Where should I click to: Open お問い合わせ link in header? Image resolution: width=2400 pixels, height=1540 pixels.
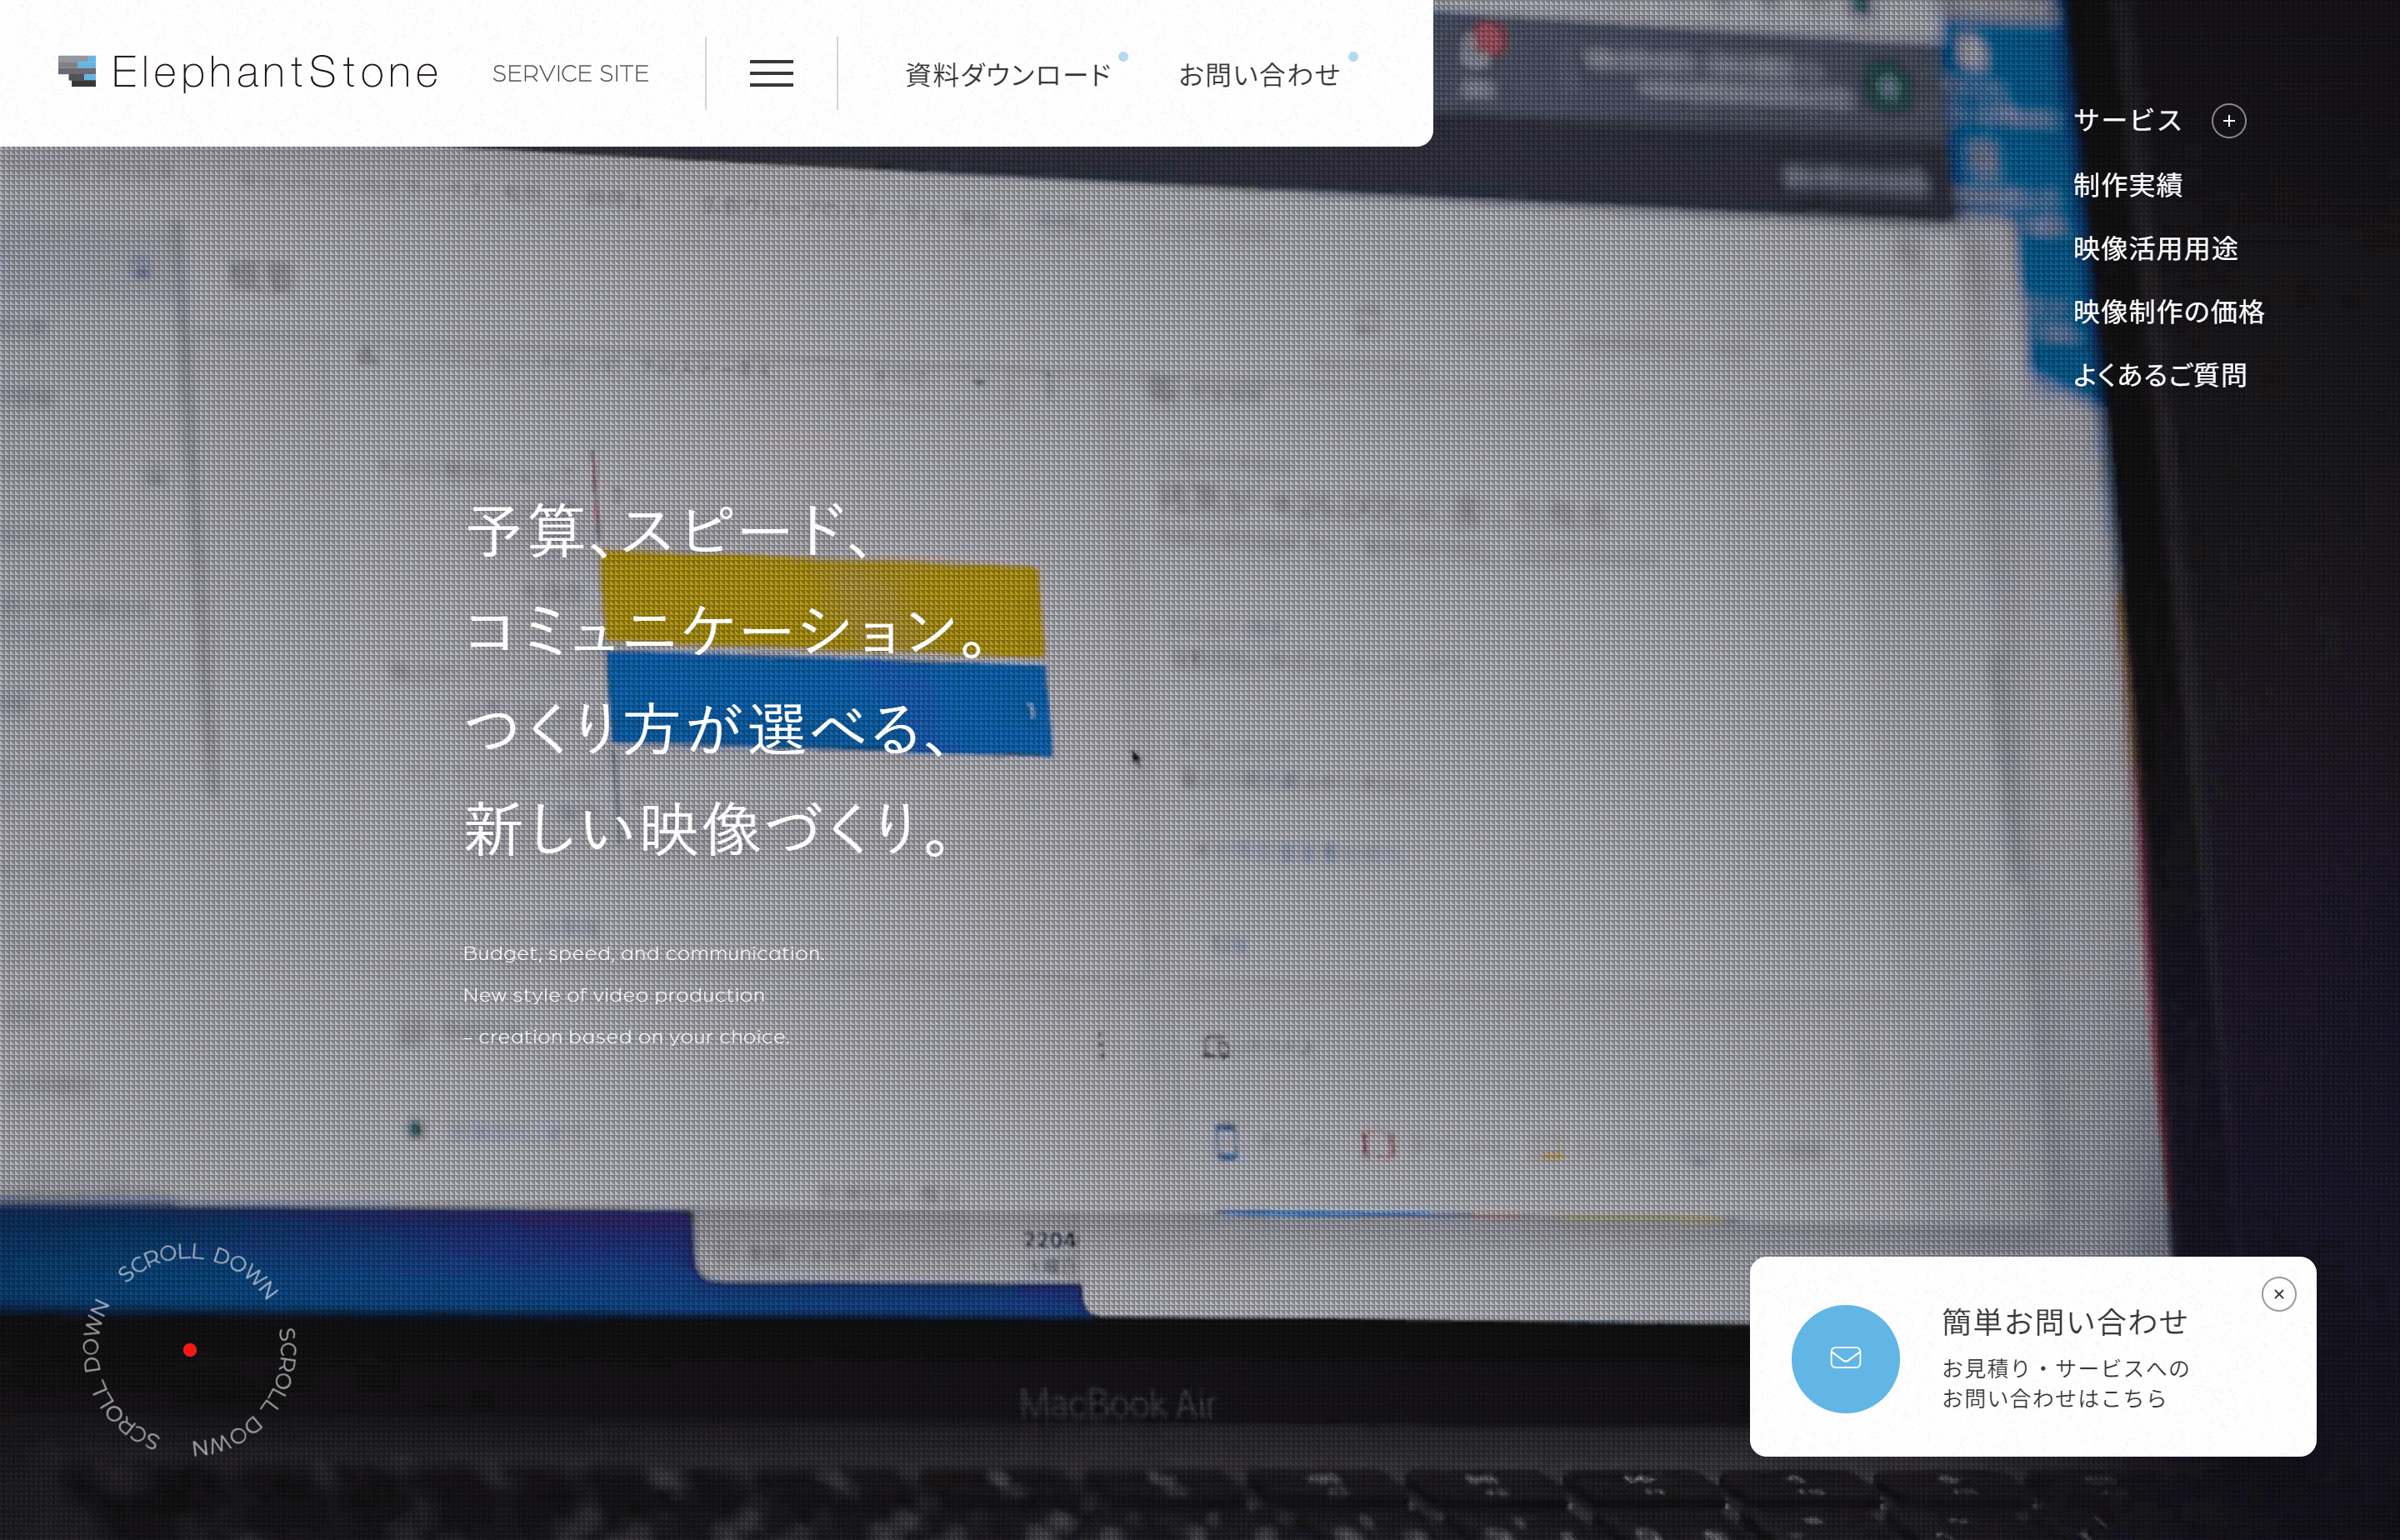tap(1259, 75)
